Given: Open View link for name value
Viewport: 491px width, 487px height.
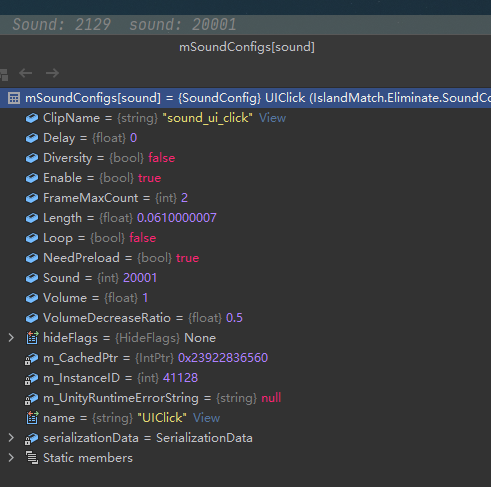Looking at the screenshot, I should pyautogui.click(x=206, y=418).
